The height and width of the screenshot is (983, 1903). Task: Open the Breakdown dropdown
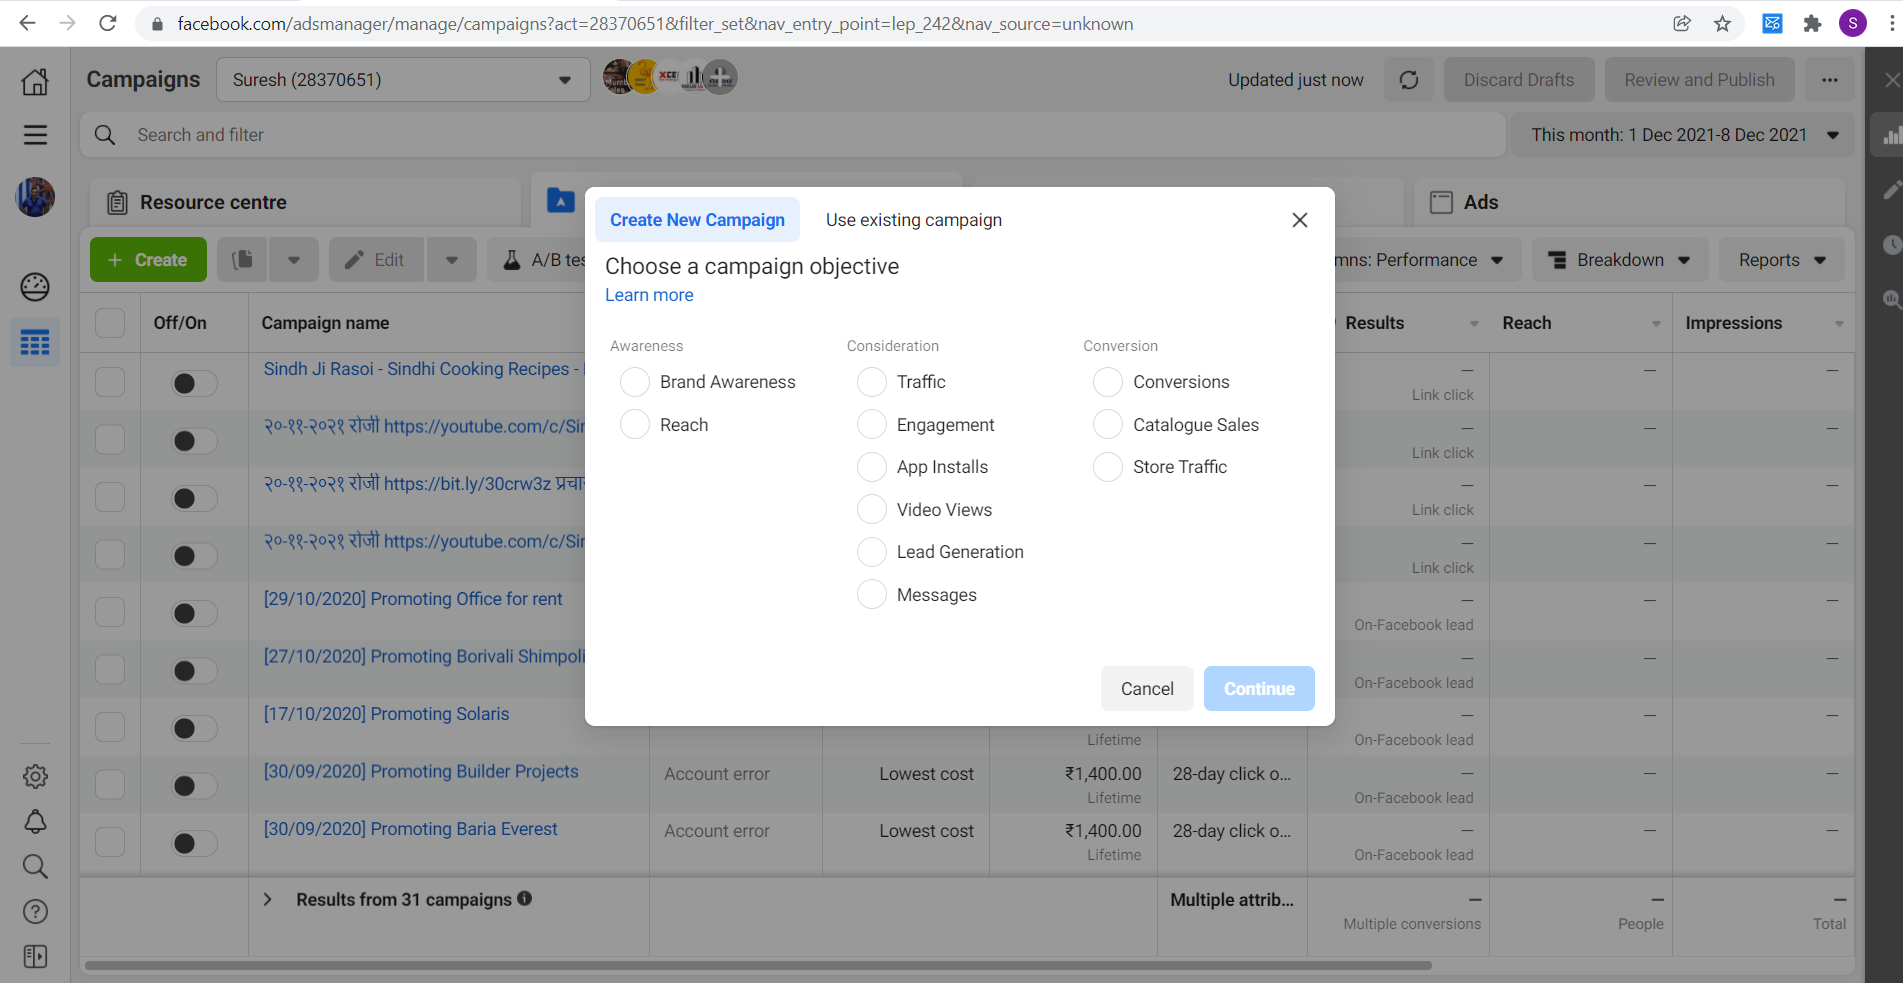pos(1620,260)
